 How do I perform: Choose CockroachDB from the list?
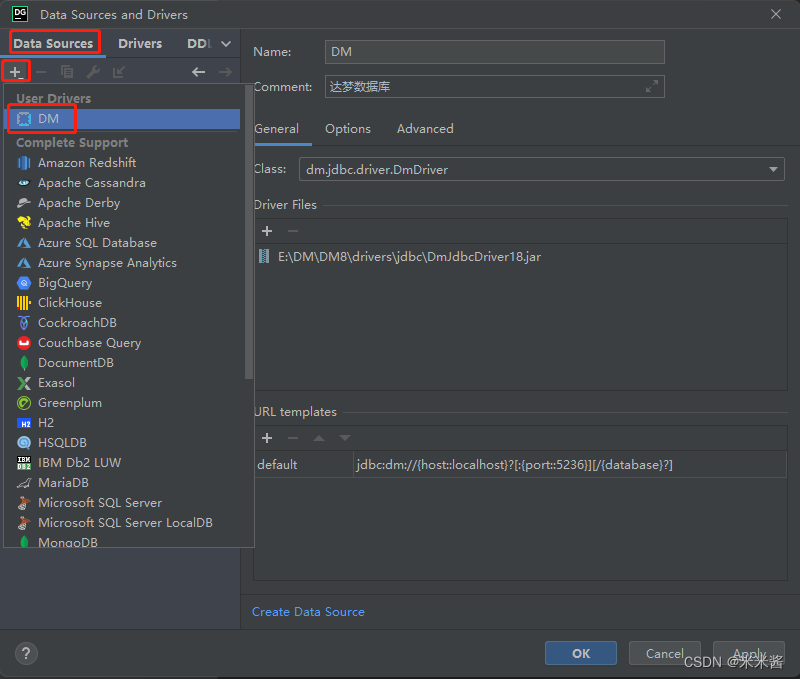[x=122, y=322]
